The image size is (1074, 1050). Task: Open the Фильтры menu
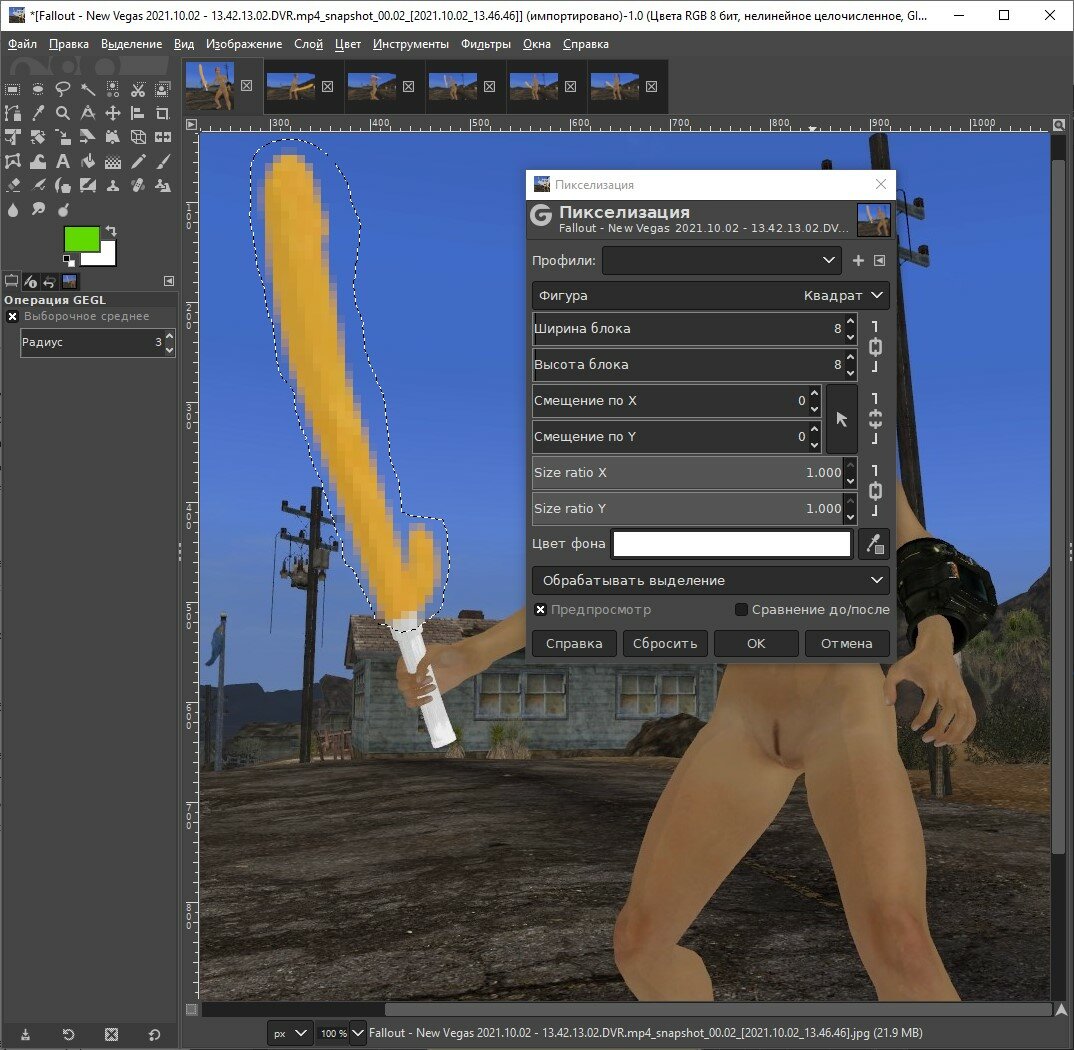point(485,44)
